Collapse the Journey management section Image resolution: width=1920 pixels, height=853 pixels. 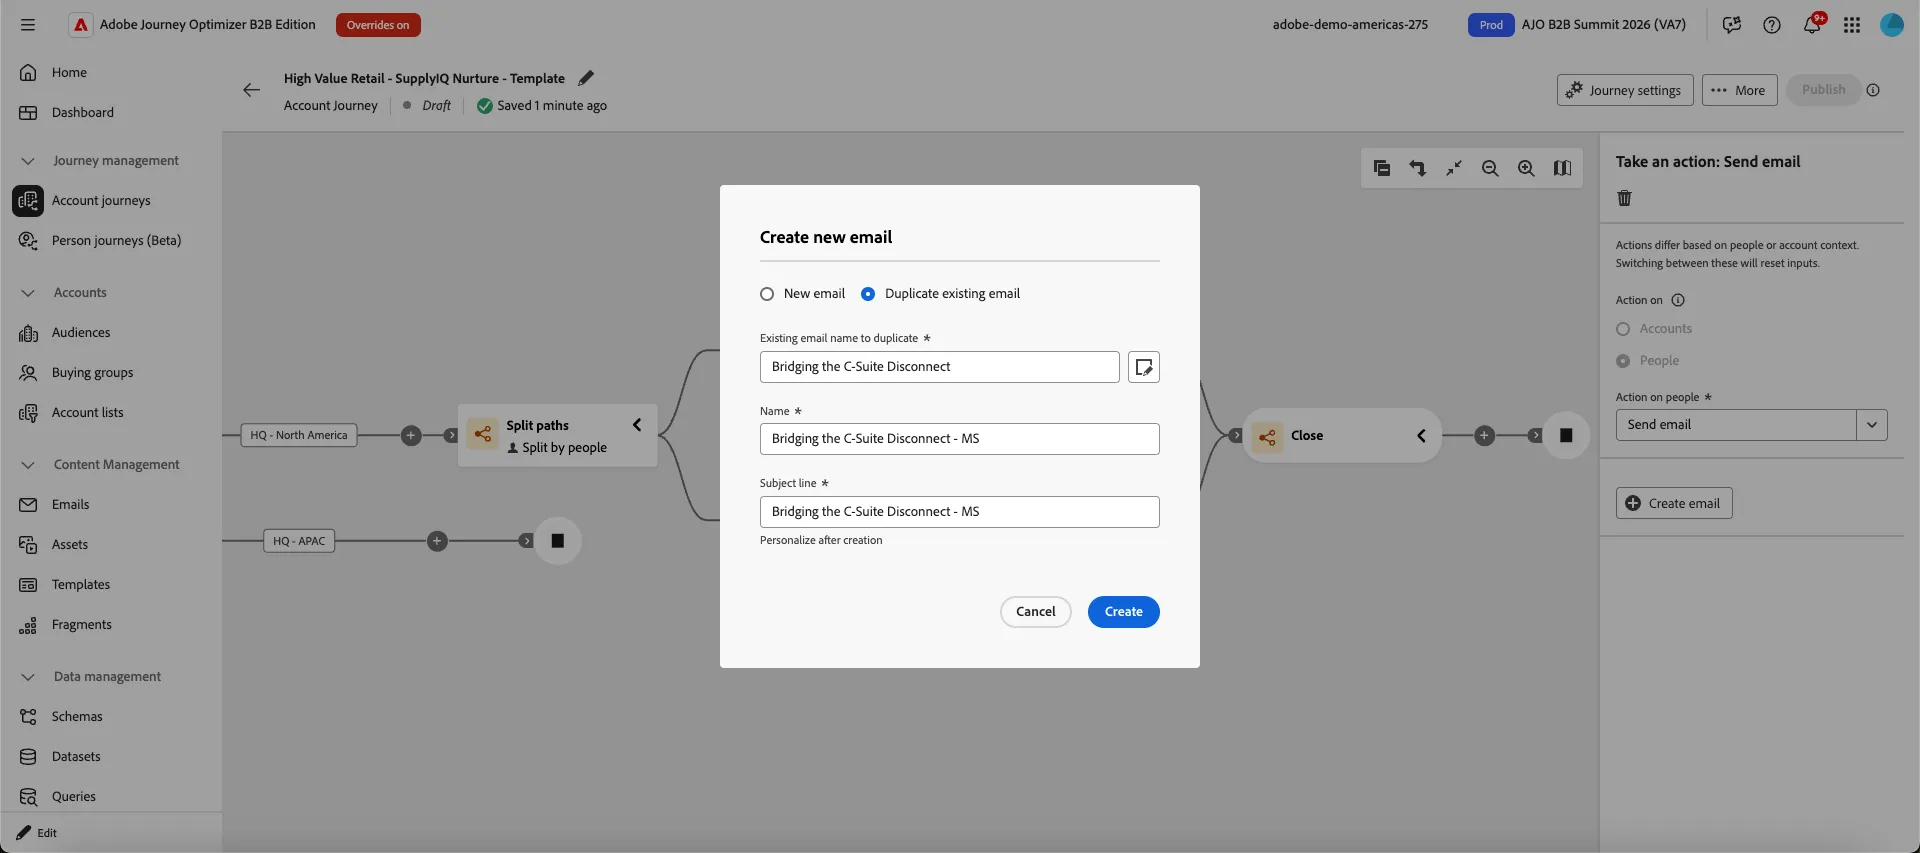click(28, 161)
